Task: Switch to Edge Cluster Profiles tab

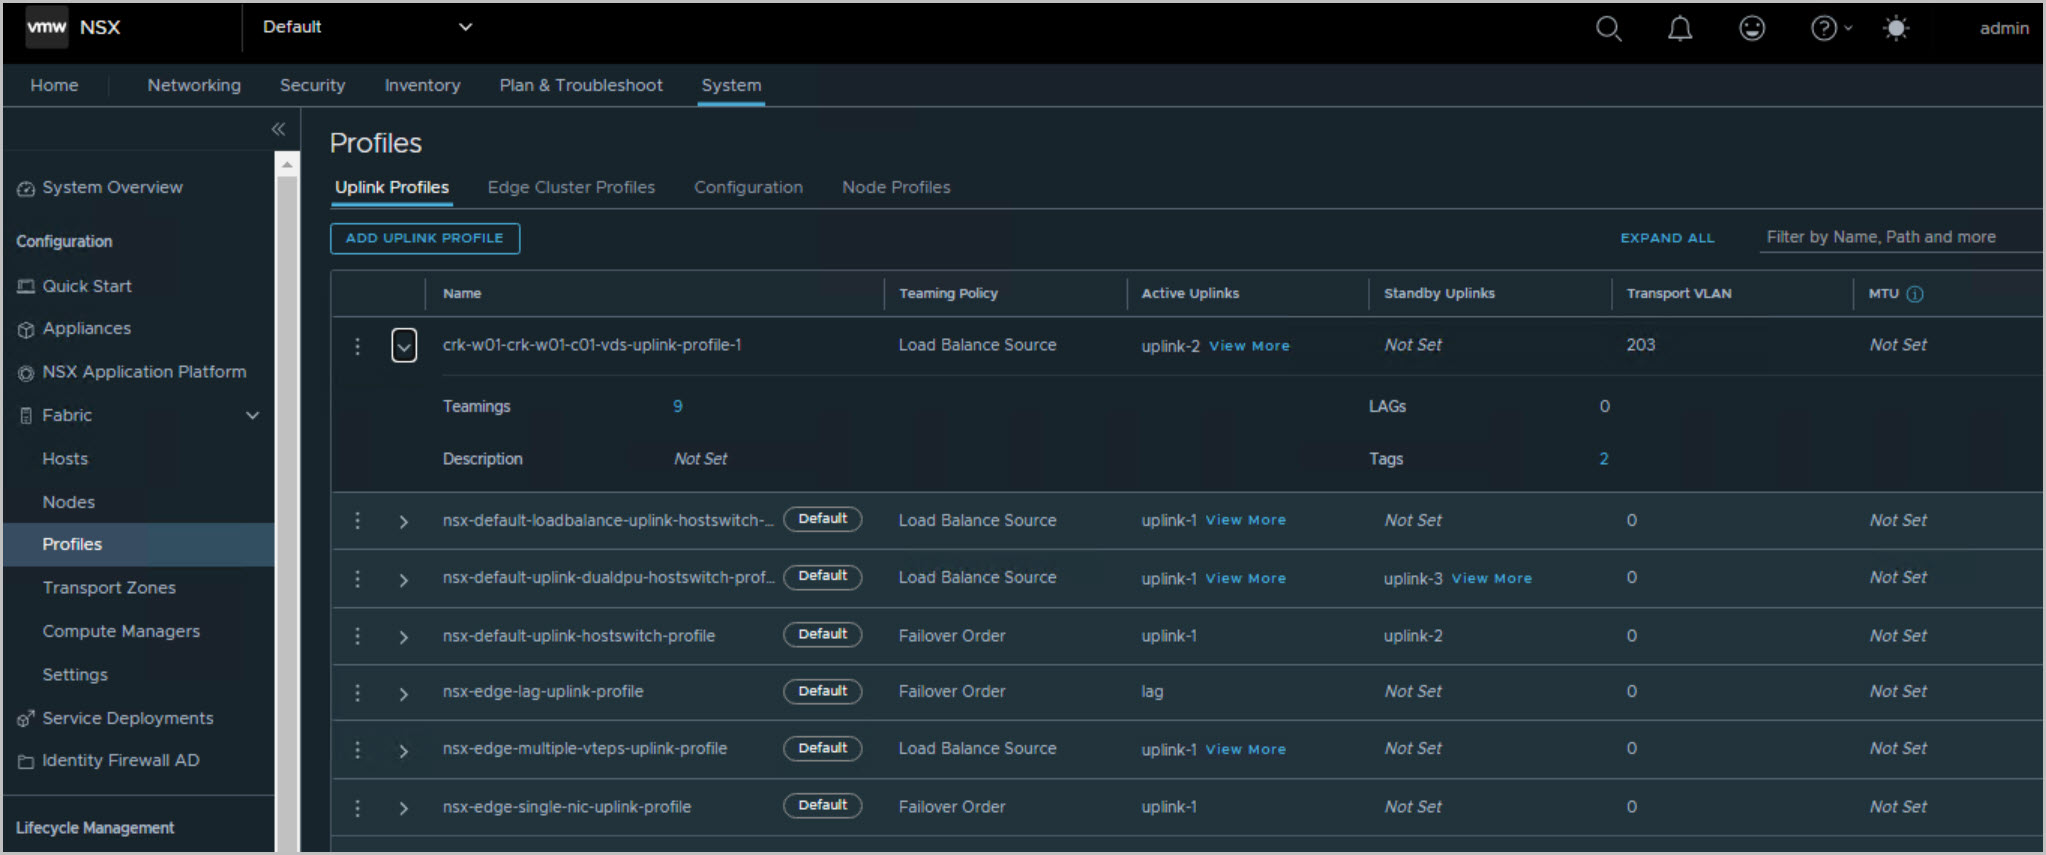Action: pos(571,187)
